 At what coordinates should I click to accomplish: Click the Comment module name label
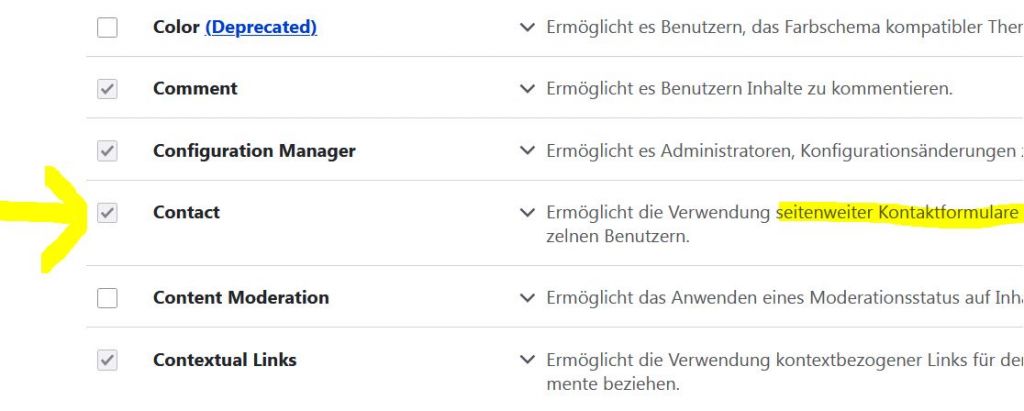[195, 89]
